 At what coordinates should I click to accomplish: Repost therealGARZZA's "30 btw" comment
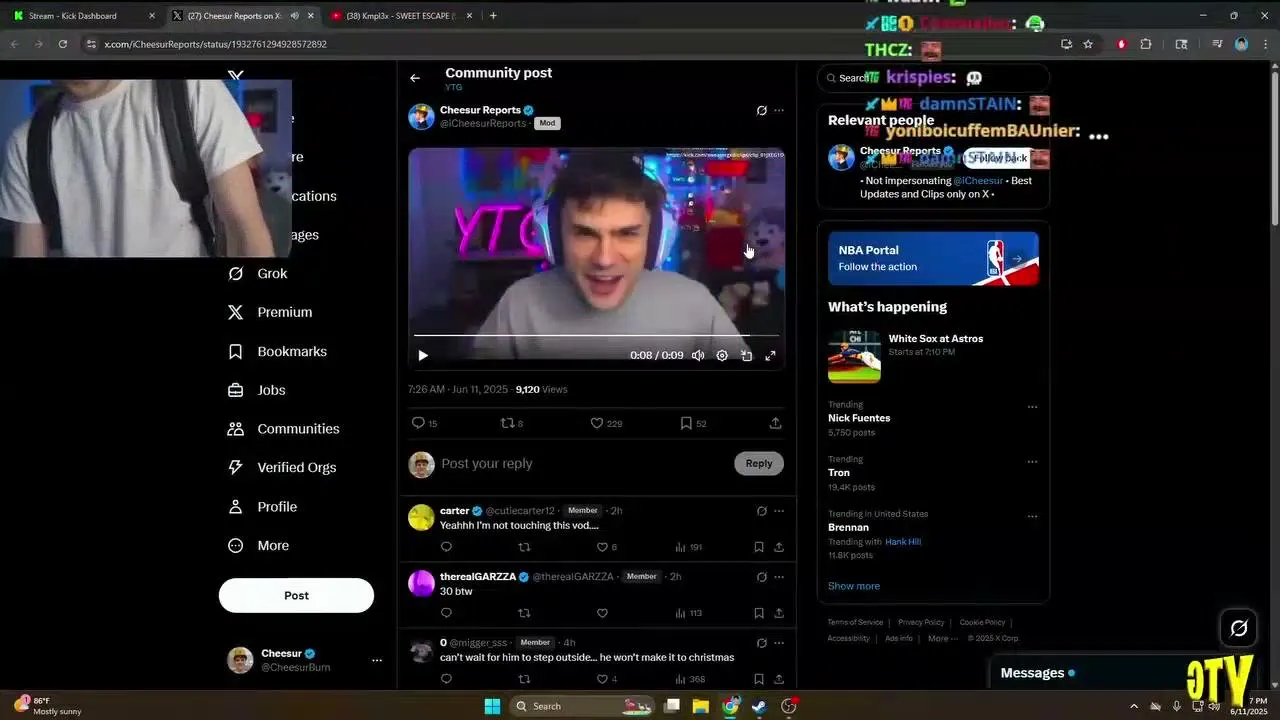point(524,613)
